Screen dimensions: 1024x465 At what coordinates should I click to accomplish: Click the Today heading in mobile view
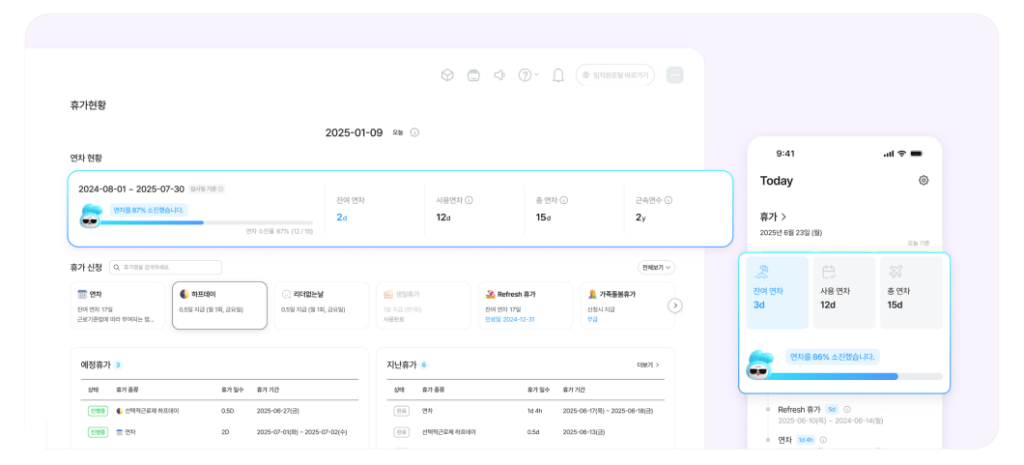[x=776, y=181]
